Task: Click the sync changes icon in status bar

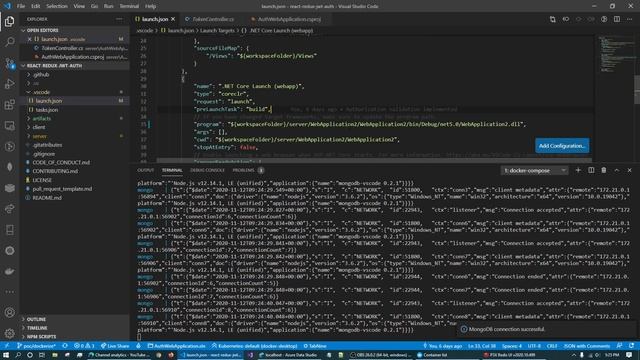Action: (65, 346)
